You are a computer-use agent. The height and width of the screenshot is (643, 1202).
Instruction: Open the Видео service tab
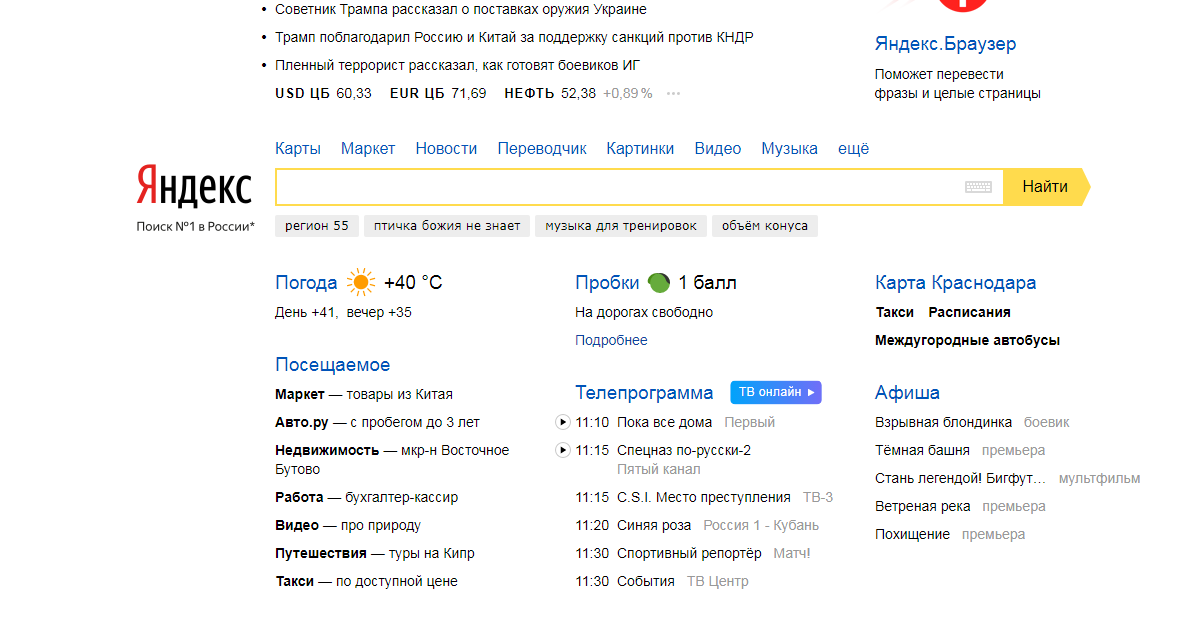click(718, 148)
